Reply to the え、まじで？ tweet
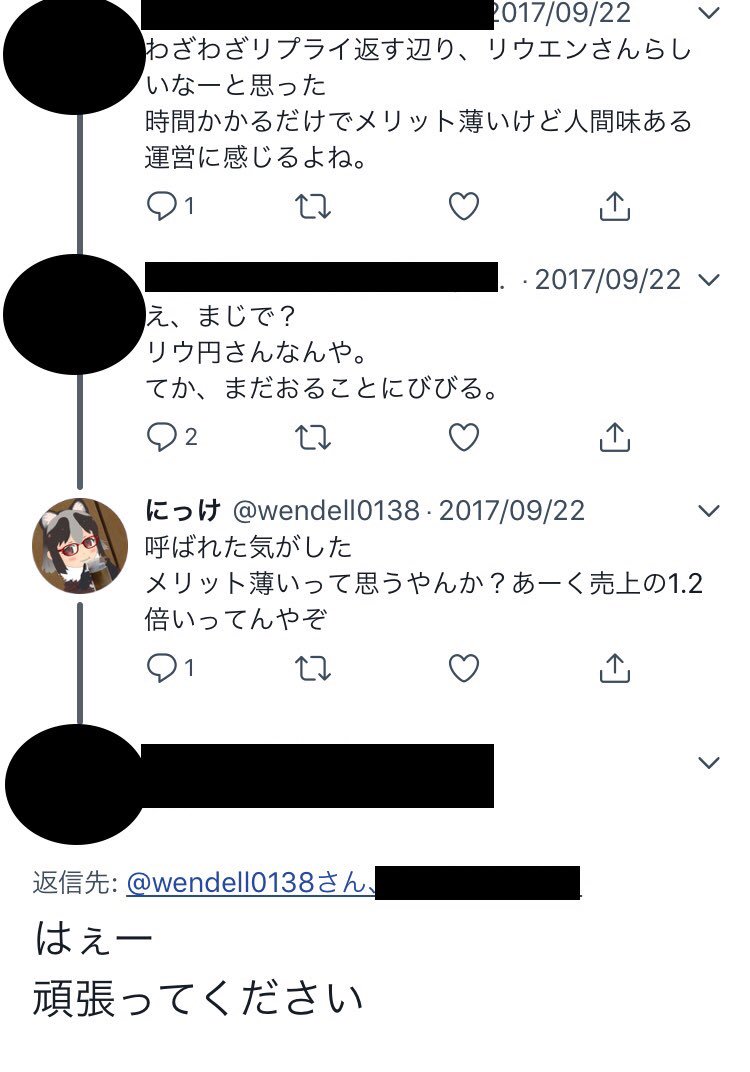The width and height of the screenshot is (750, 1072). 172,437
